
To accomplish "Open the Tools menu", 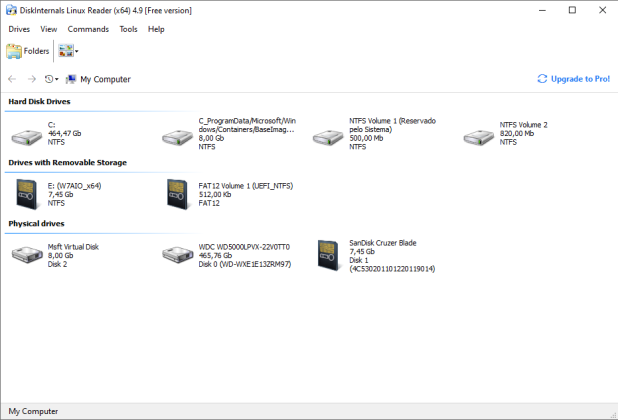I will tap(128, 29).
